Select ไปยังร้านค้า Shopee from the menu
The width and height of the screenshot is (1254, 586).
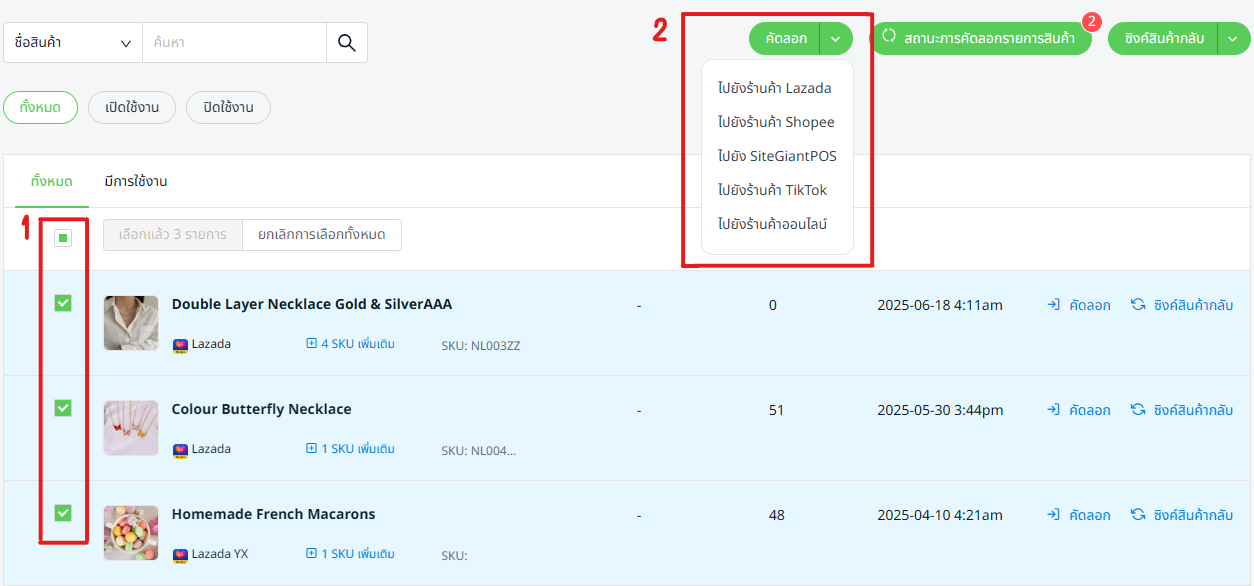pyautogui.click(x=775, y=122)
